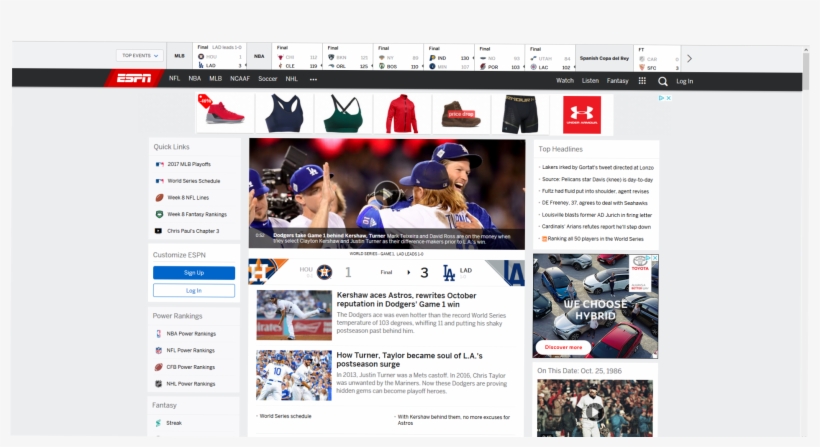
Task: Open the more sports ellipsis menu
Action: tap(313, 79)
